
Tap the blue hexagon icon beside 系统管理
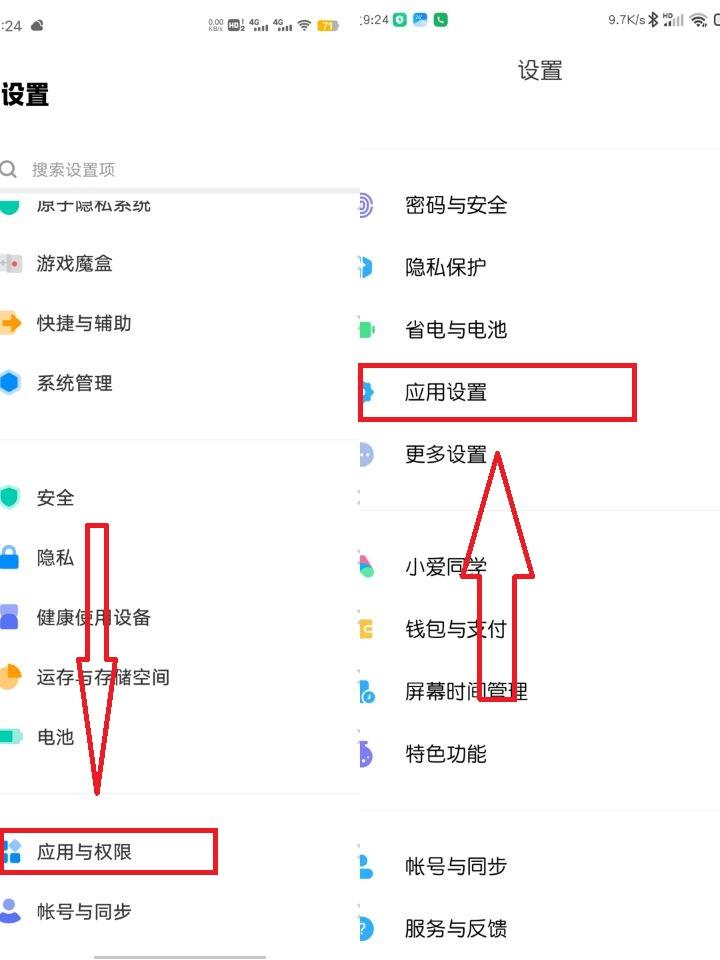coord(10,382)
